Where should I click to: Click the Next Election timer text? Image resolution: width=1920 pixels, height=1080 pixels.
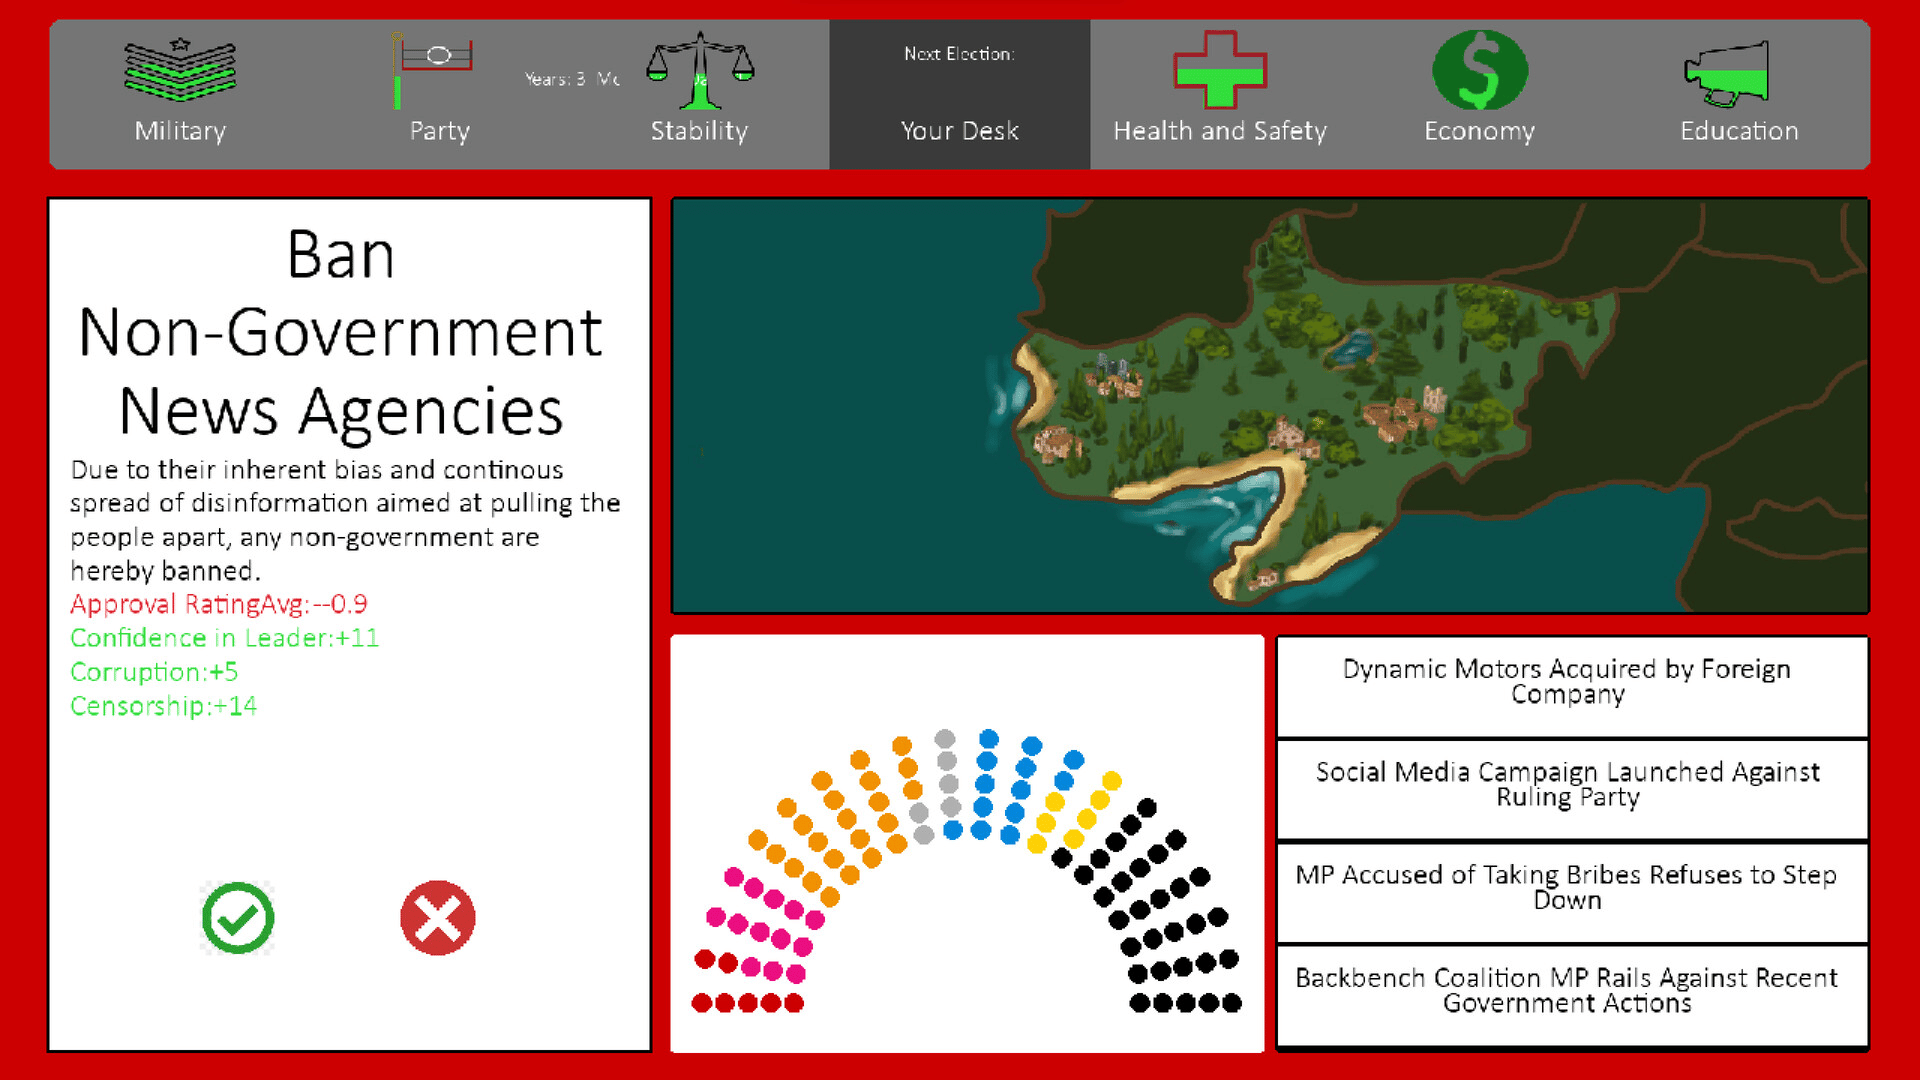point(959,54)
